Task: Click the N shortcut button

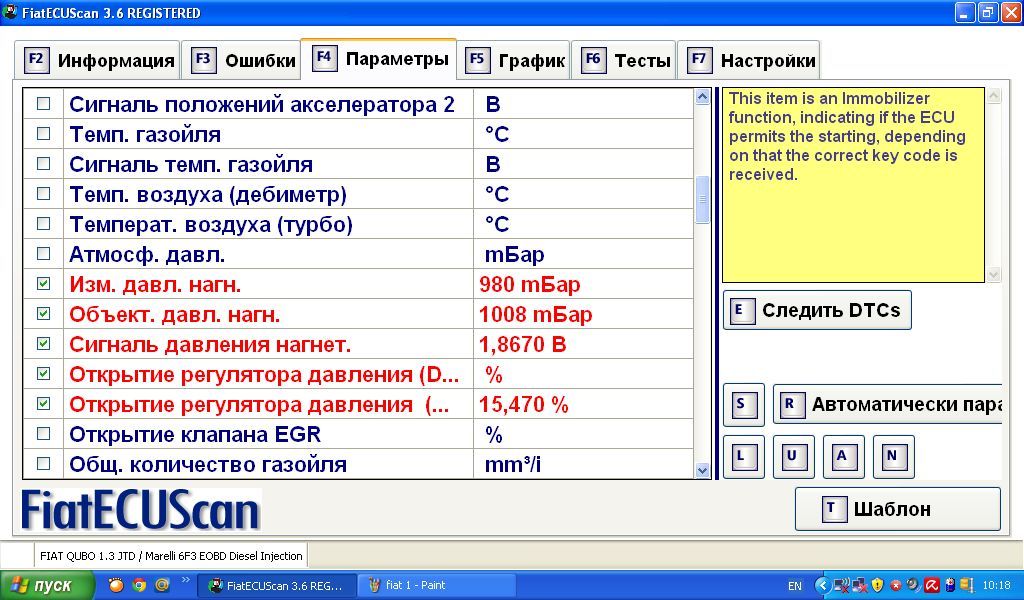Action: [x=893, y=457]
